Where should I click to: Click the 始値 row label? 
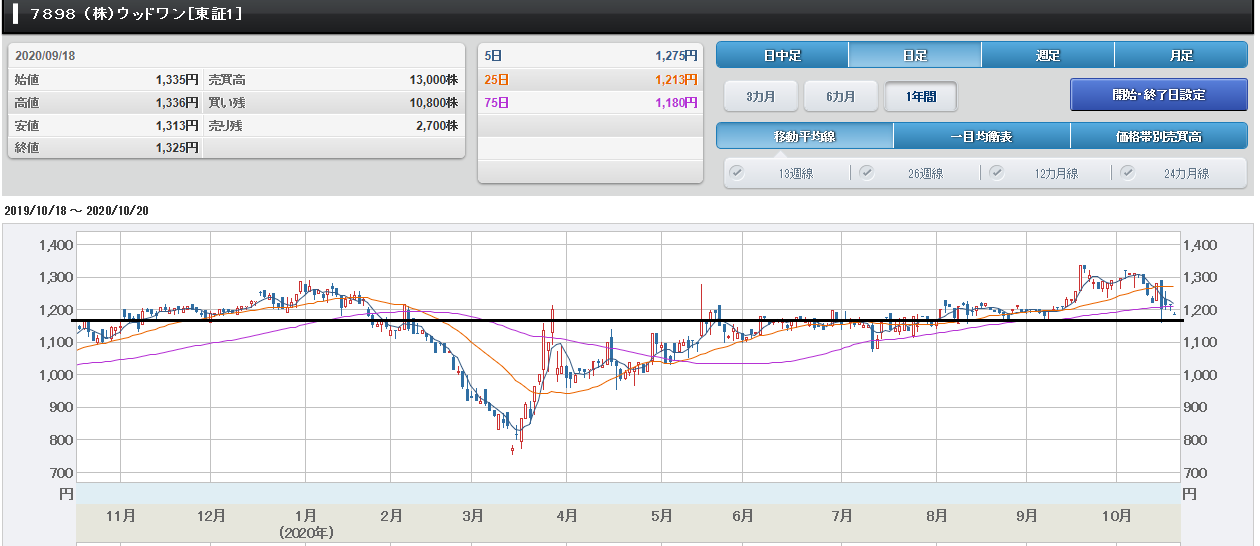(27, 79)
